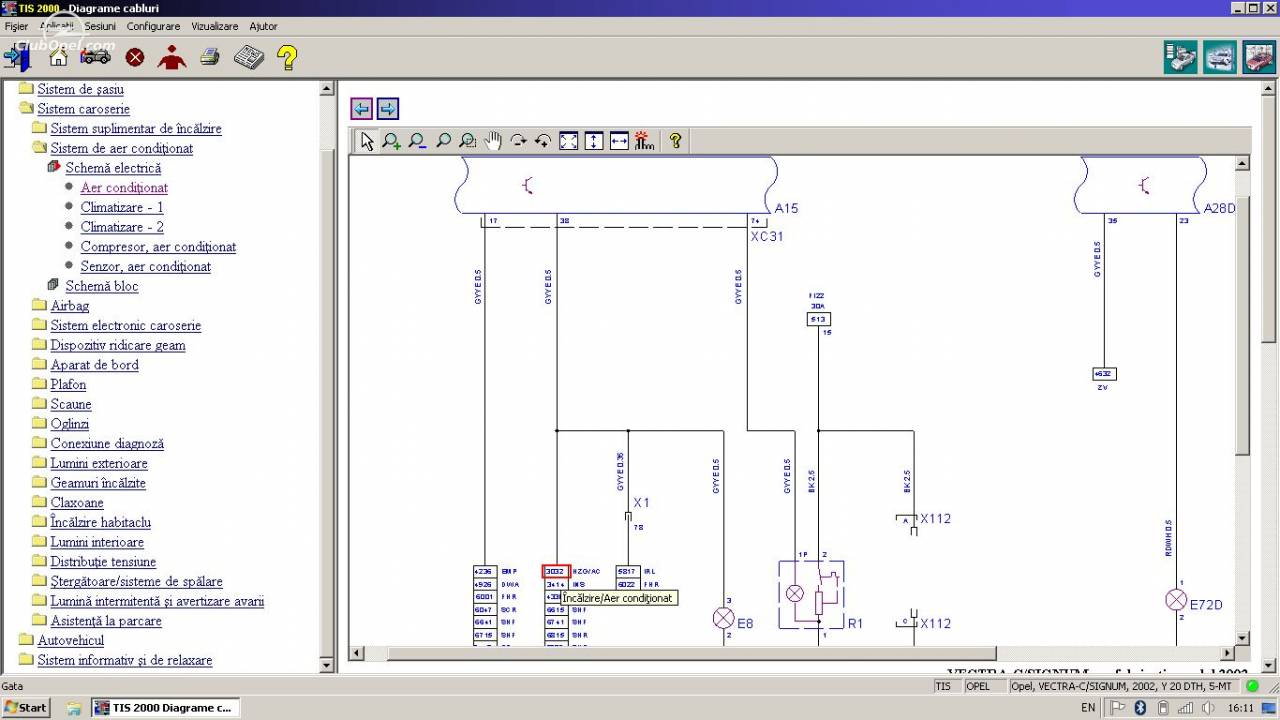The width and height of the screenshot is (1280, 720).
Task: Open Sistem de şasiu folder
Action: (x=81, y=89)
